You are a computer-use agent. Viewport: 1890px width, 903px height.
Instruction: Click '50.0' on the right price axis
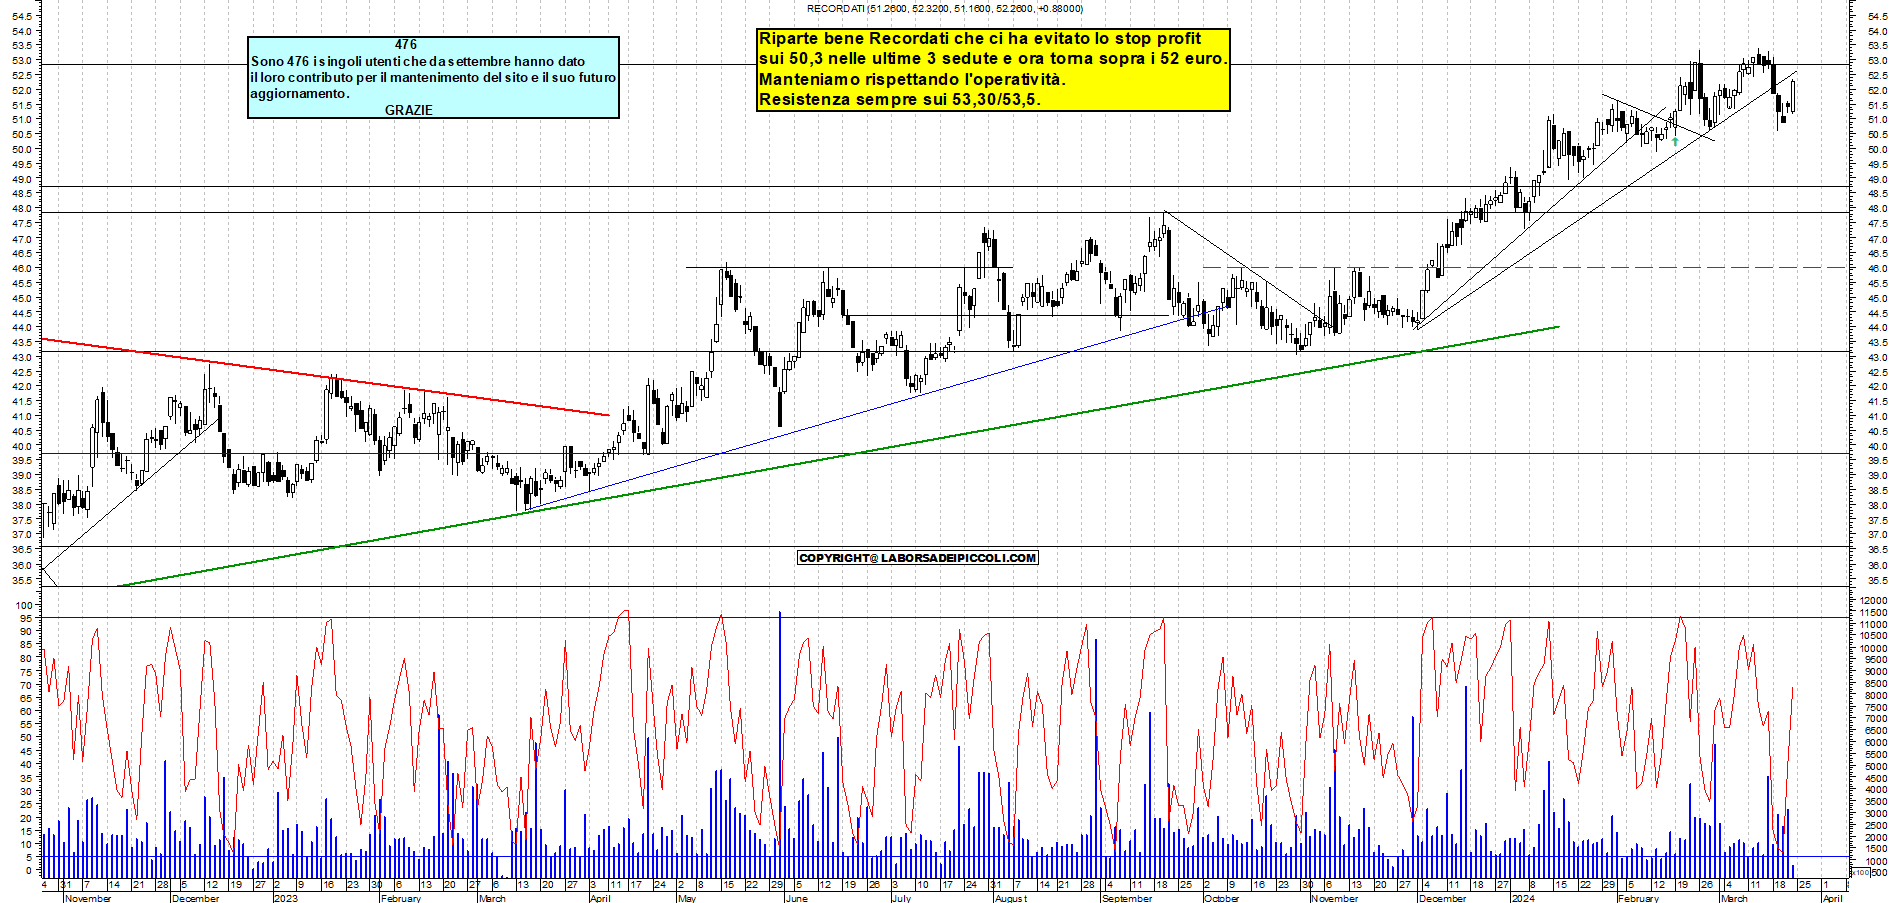click(1876, 149)
